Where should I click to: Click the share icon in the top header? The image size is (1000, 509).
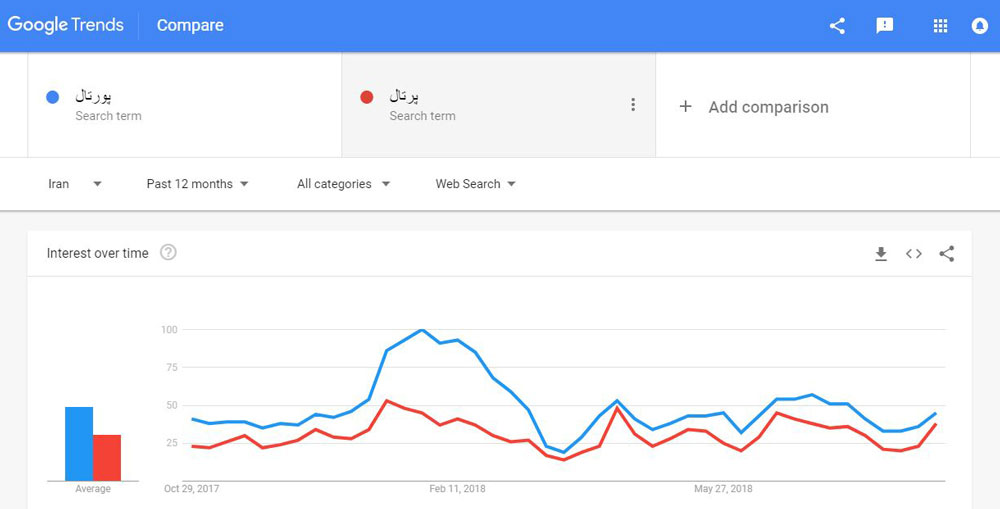837,26
